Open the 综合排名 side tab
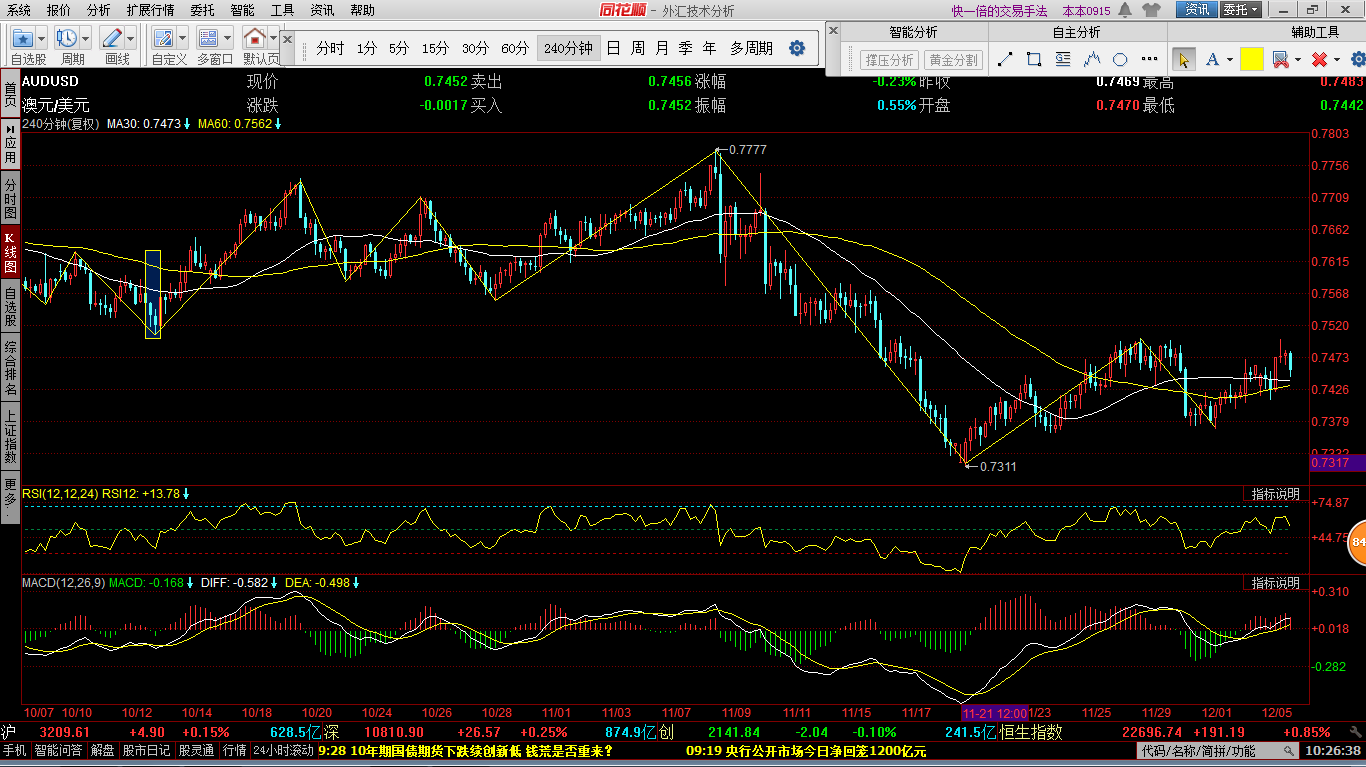1366x767 pixels. click(x=10, y=366)
